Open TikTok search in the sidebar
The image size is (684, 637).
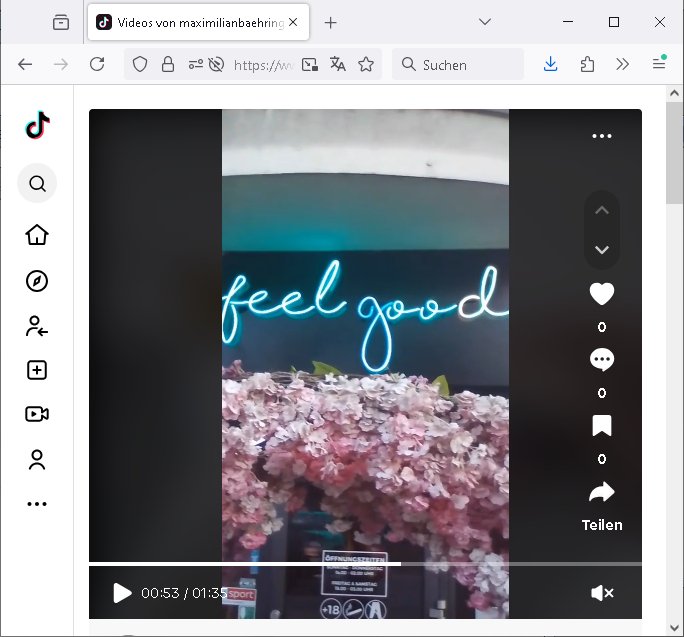(37, 183)
